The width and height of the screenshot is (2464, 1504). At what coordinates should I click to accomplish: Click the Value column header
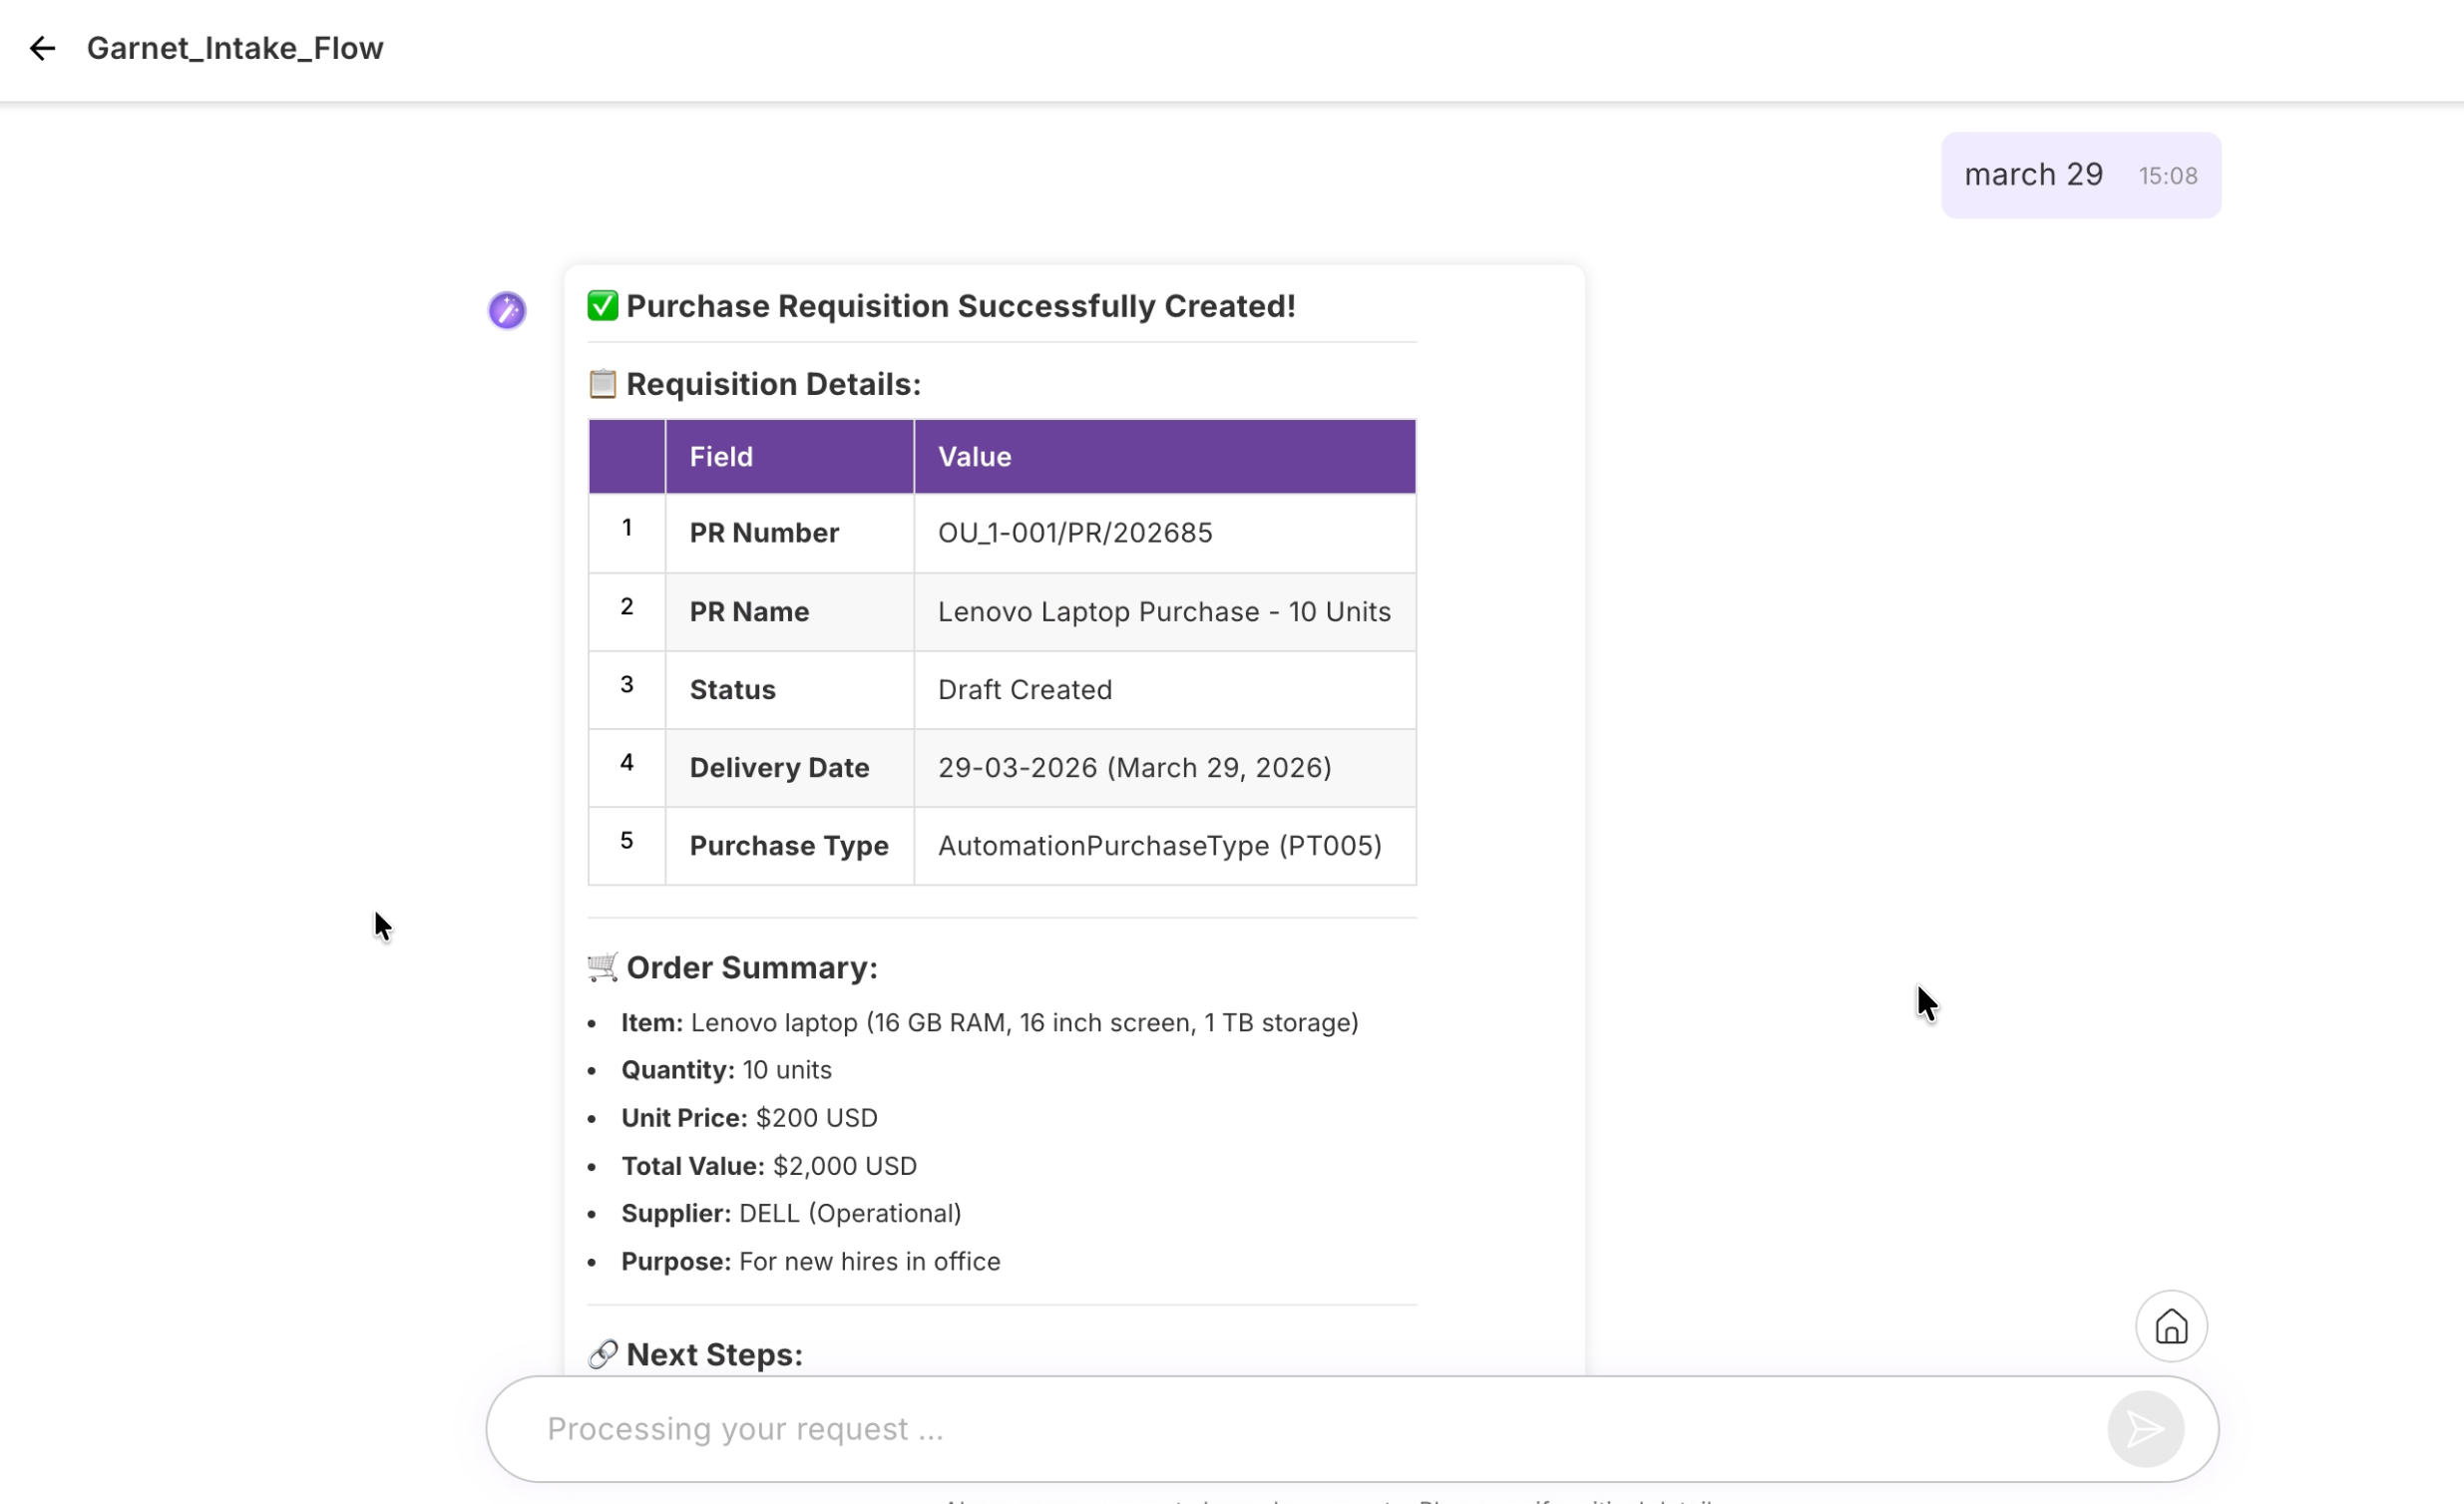tap(974, 457)
